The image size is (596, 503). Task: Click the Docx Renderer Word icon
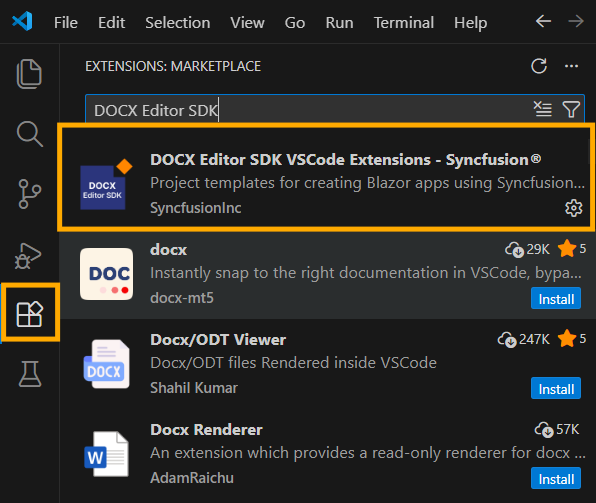coord(106,454)
